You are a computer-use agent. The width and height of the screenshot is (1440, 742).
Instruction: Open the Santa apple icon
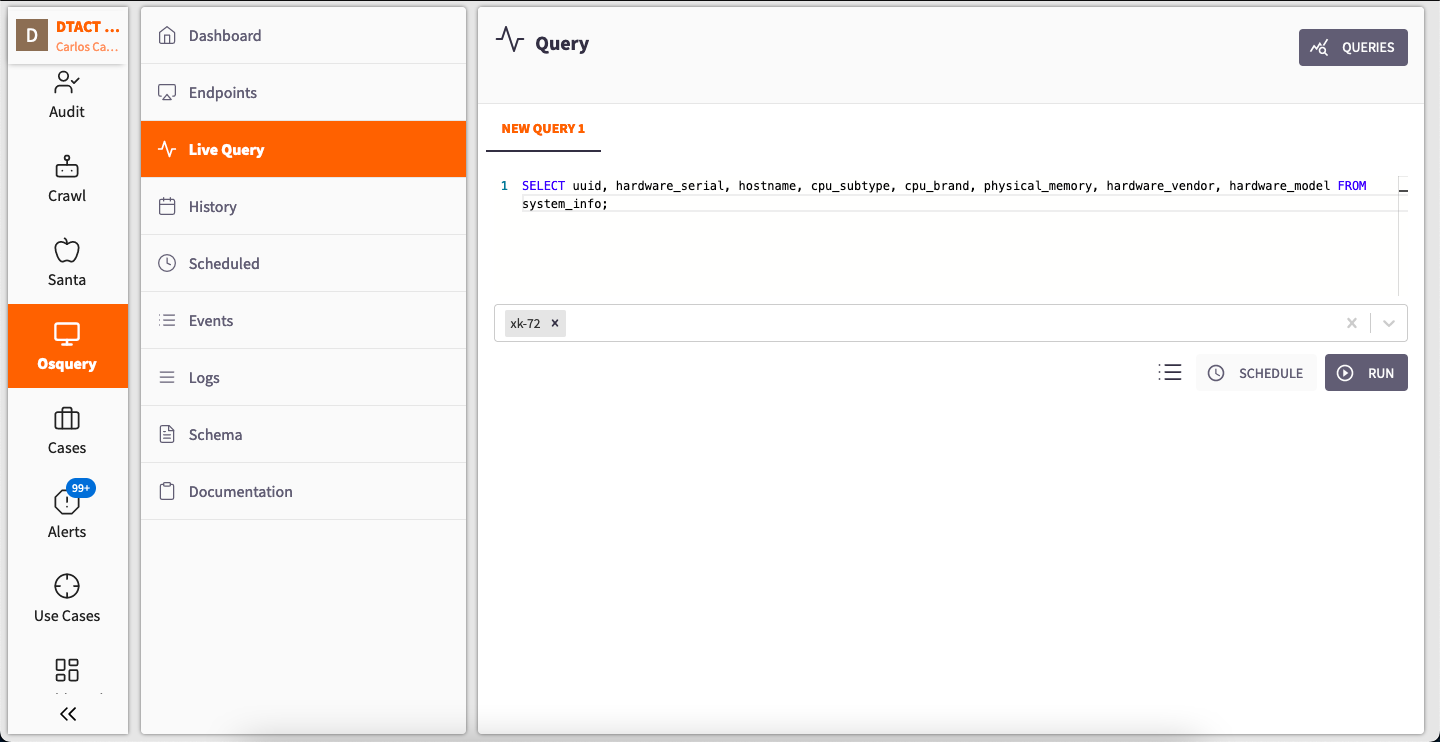coord(67,250)
